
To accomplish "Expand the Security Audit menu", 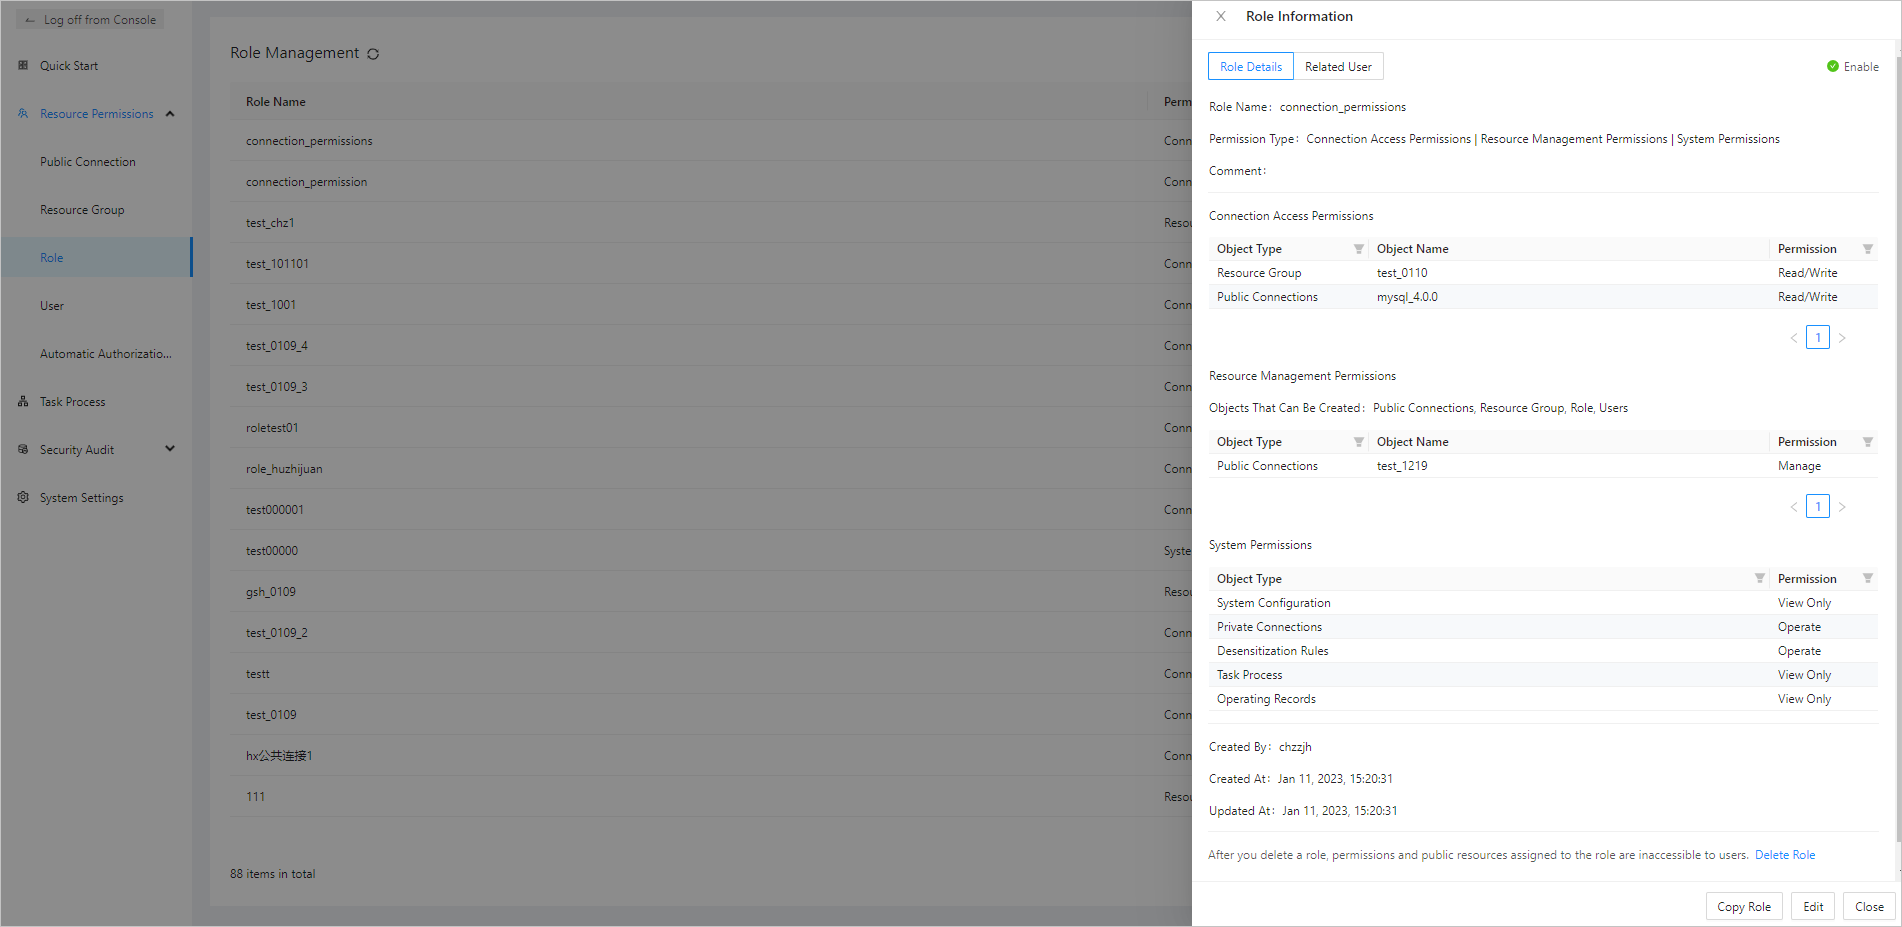I will [170, 449].
